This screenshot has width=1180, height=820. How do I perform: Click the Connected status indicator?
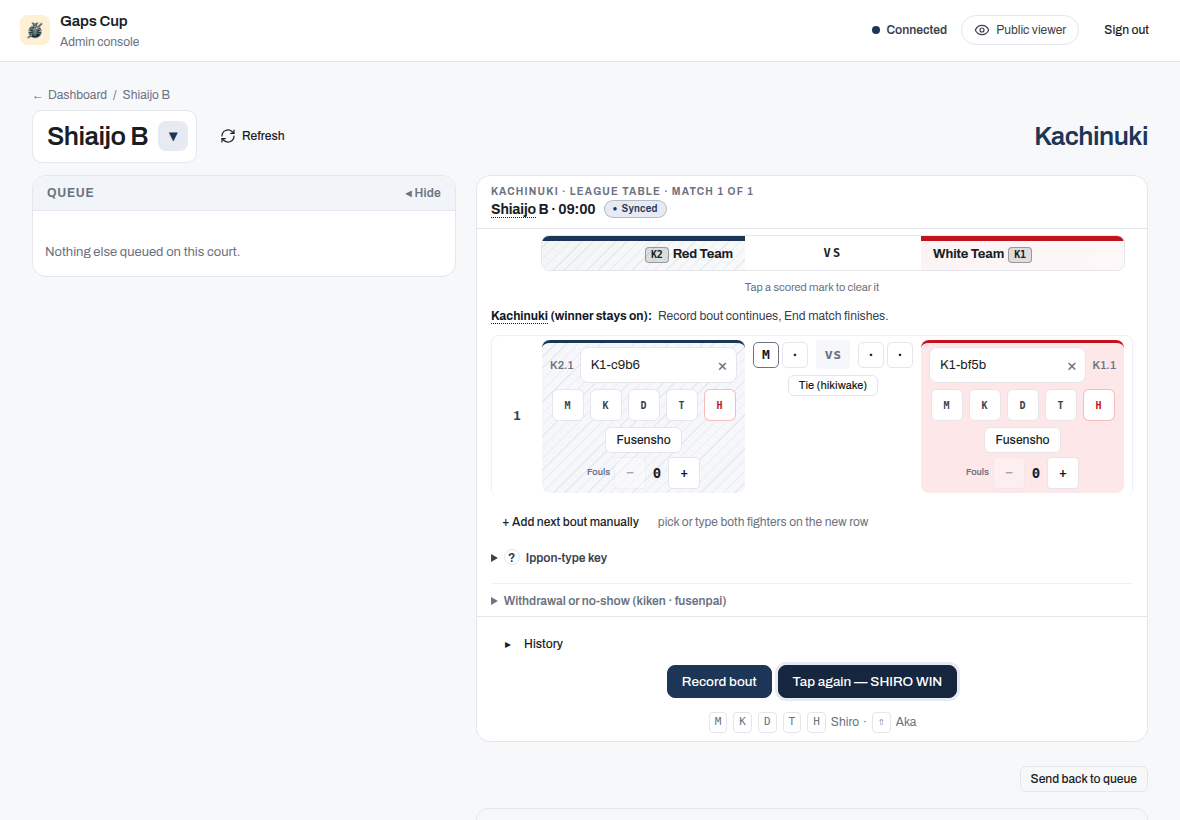click(x=909, y=30)
